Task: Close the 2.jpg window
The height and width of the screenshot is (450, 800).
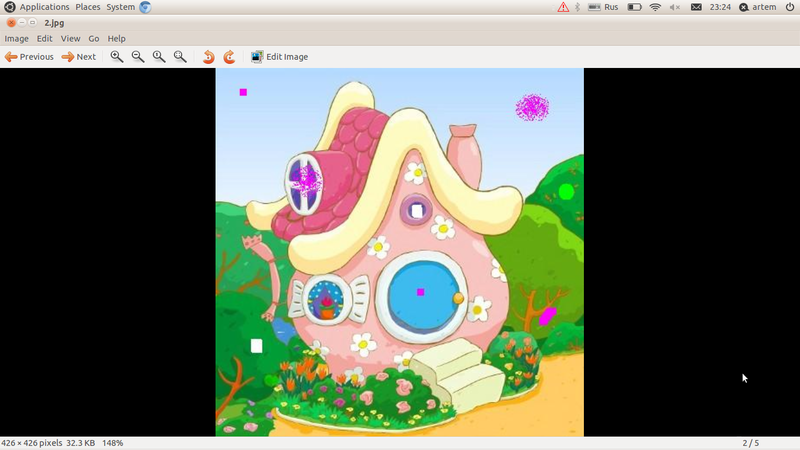Action: coord(11,22)
